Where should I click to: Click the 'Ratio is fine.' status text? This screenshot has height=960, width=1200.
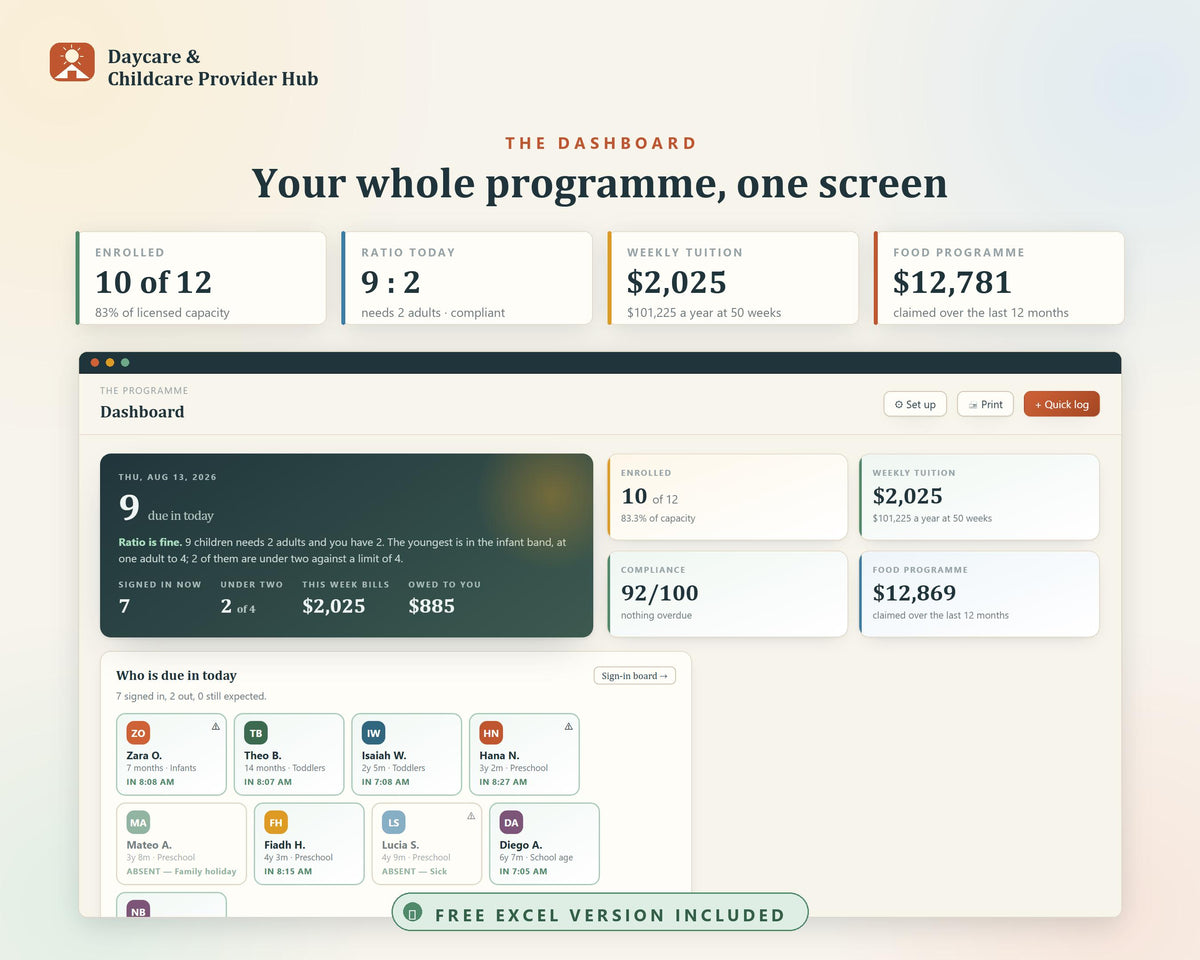pos(149,542)
